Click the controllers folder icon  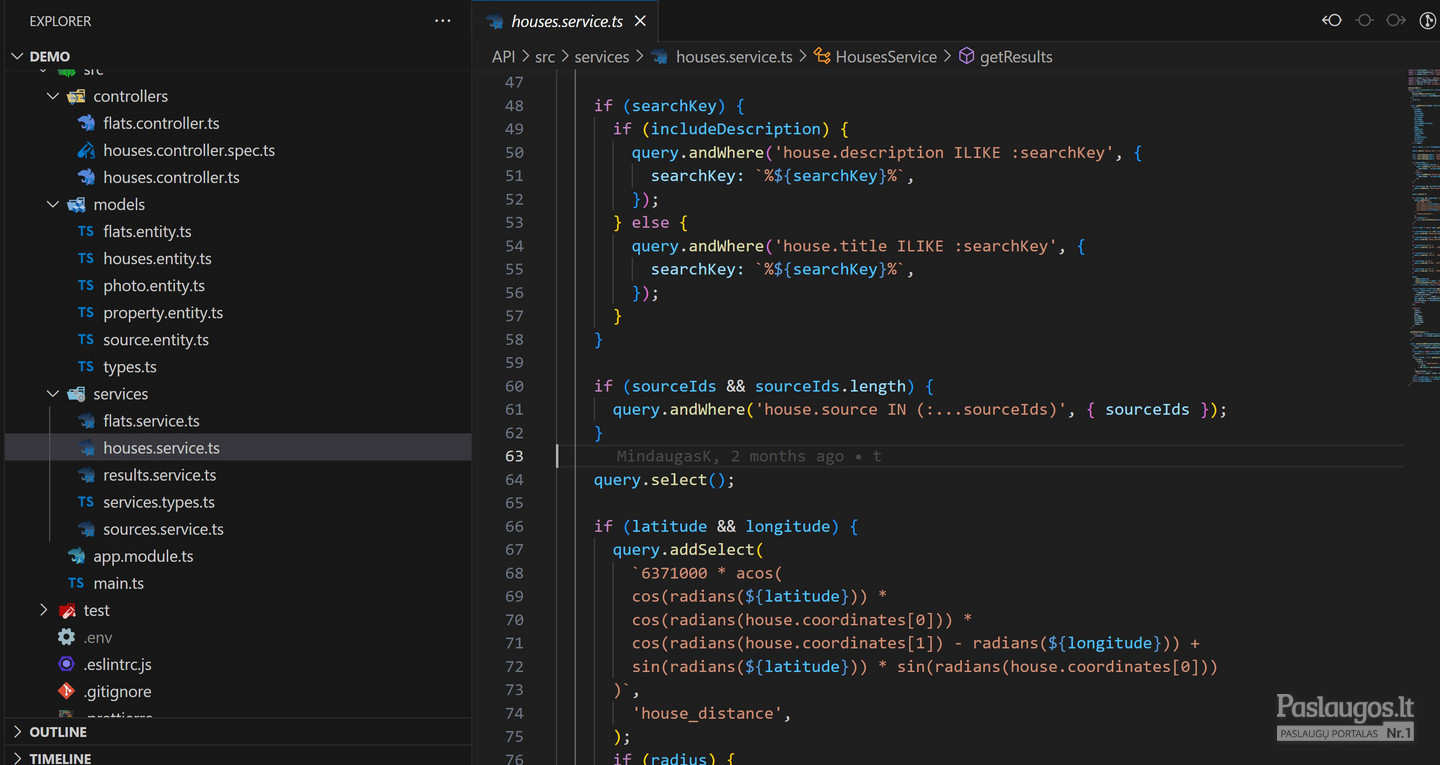(76, 96)
